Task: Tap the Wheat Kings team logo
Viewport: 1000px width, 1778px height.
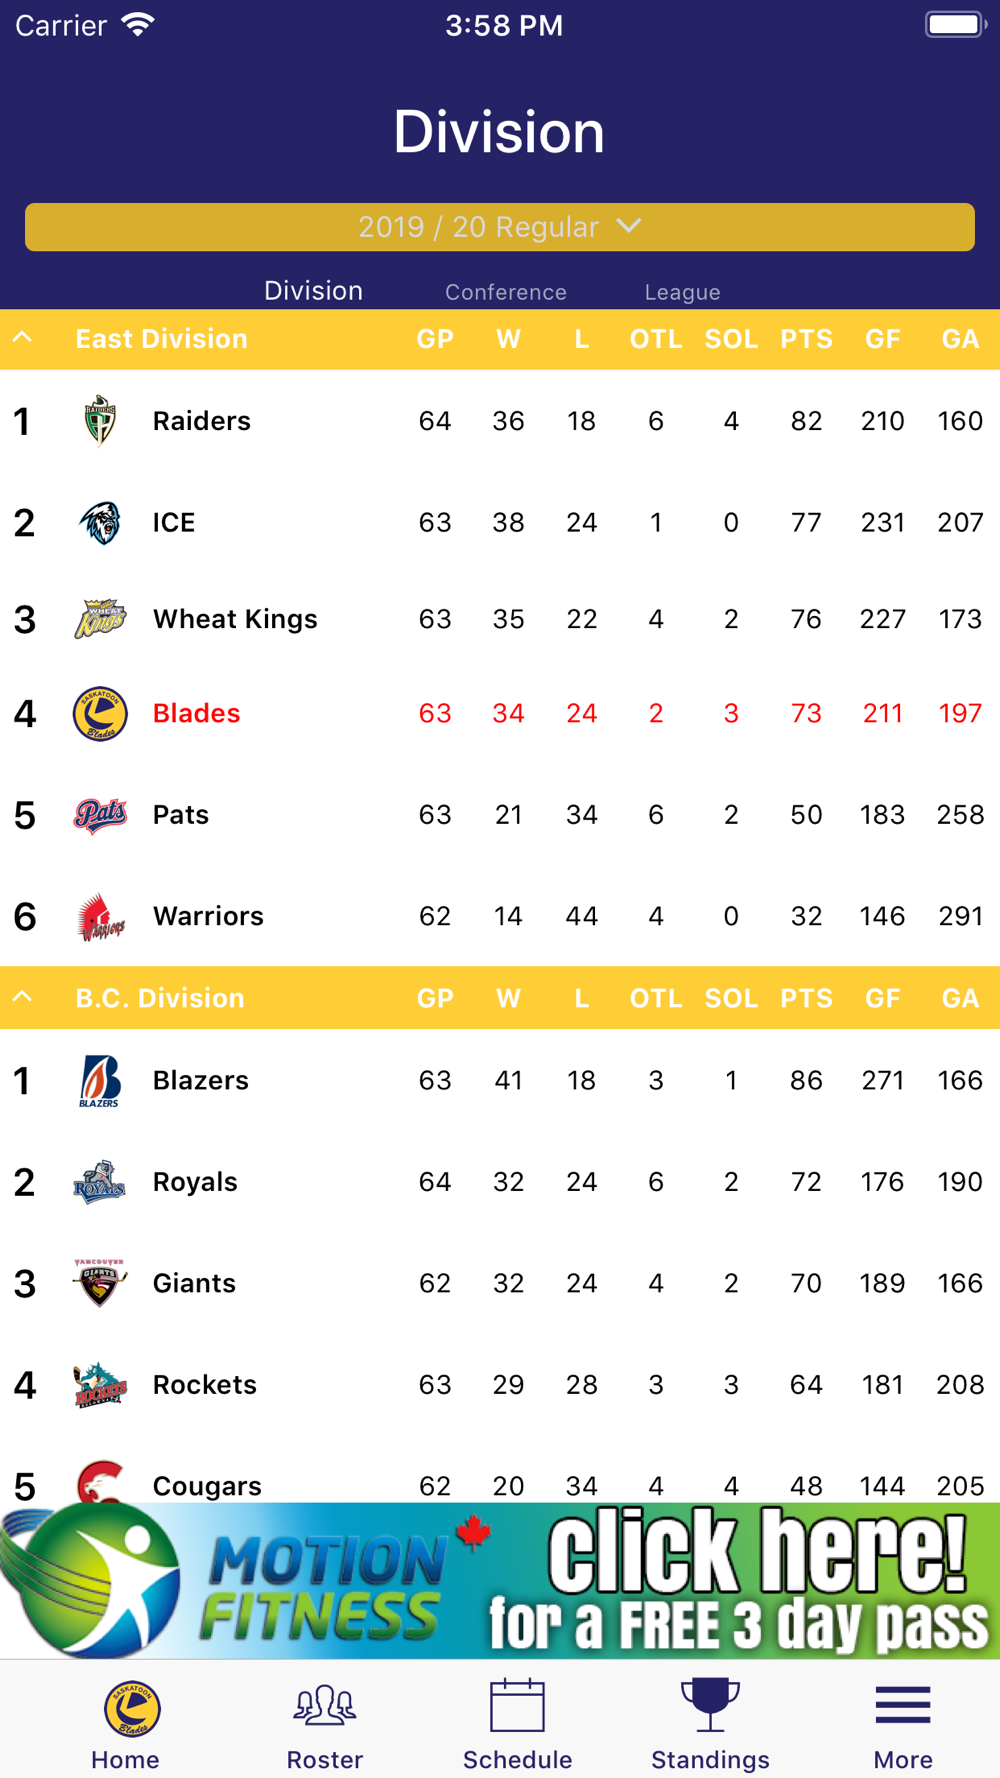Action: pos(100,619)
